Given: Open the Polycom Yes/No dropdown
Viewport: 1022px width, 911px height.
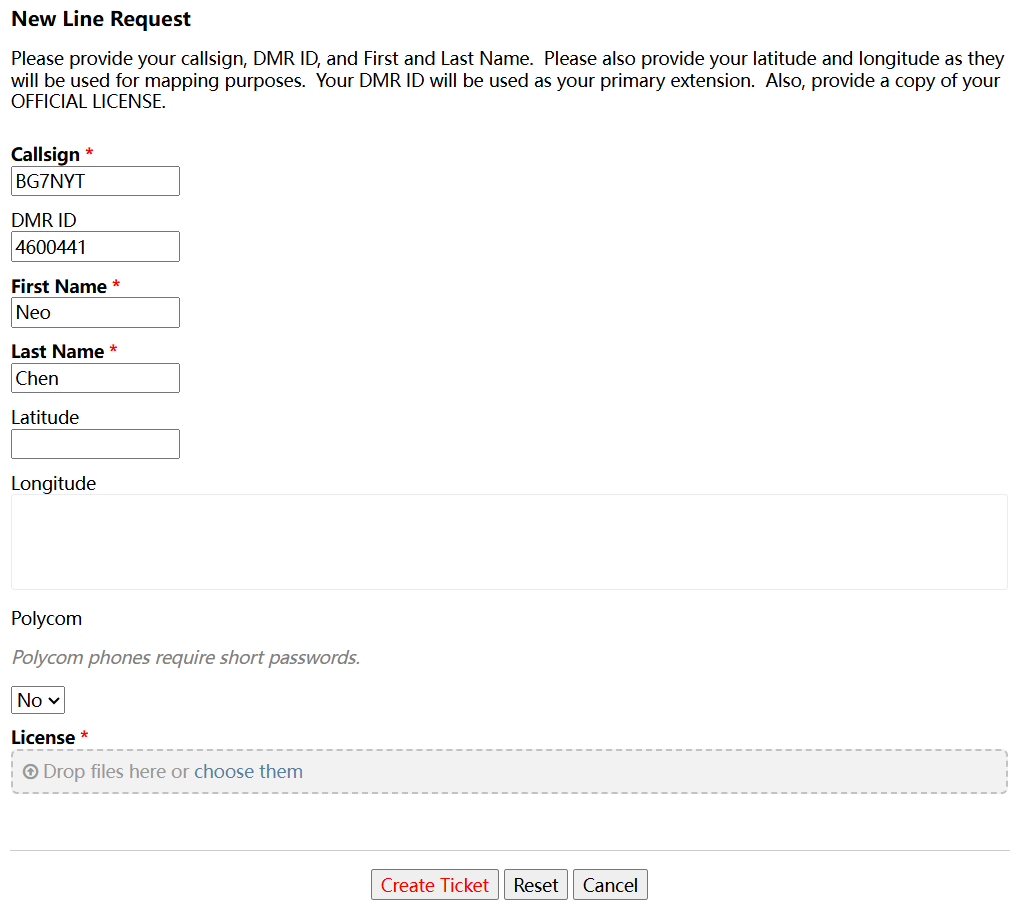Looking at the screenshot, I should click(38, 700).
